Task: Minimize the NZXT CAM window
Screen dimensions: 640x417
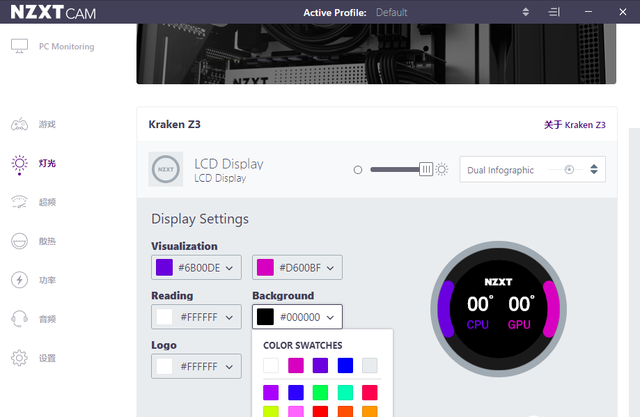Action: pyautogui.click(x=588, y=12)
